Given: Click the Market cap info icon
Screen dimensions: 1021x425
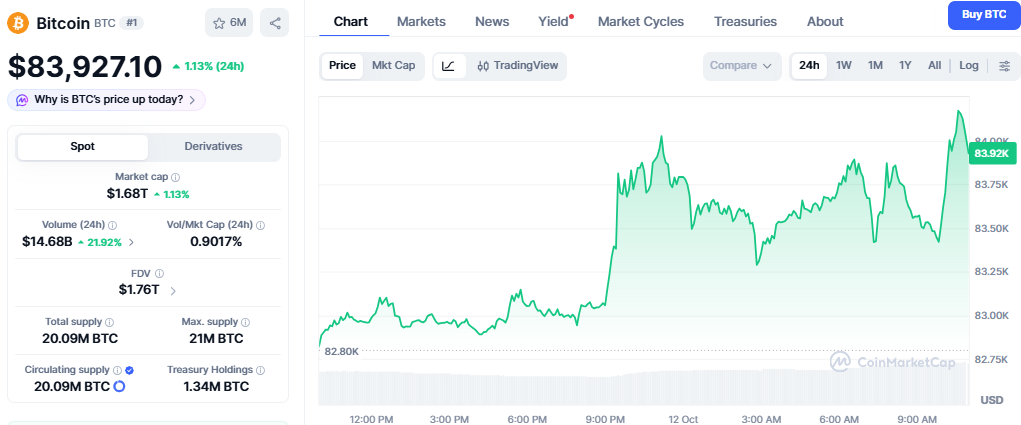Looking at the screenshot, I should [x=176, y=177].
